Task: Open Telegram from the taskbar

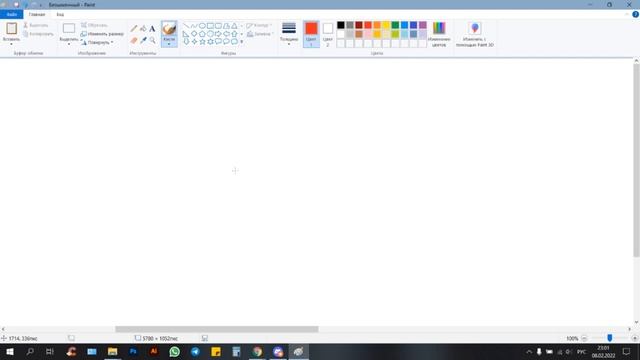Action: coord(196,351)
